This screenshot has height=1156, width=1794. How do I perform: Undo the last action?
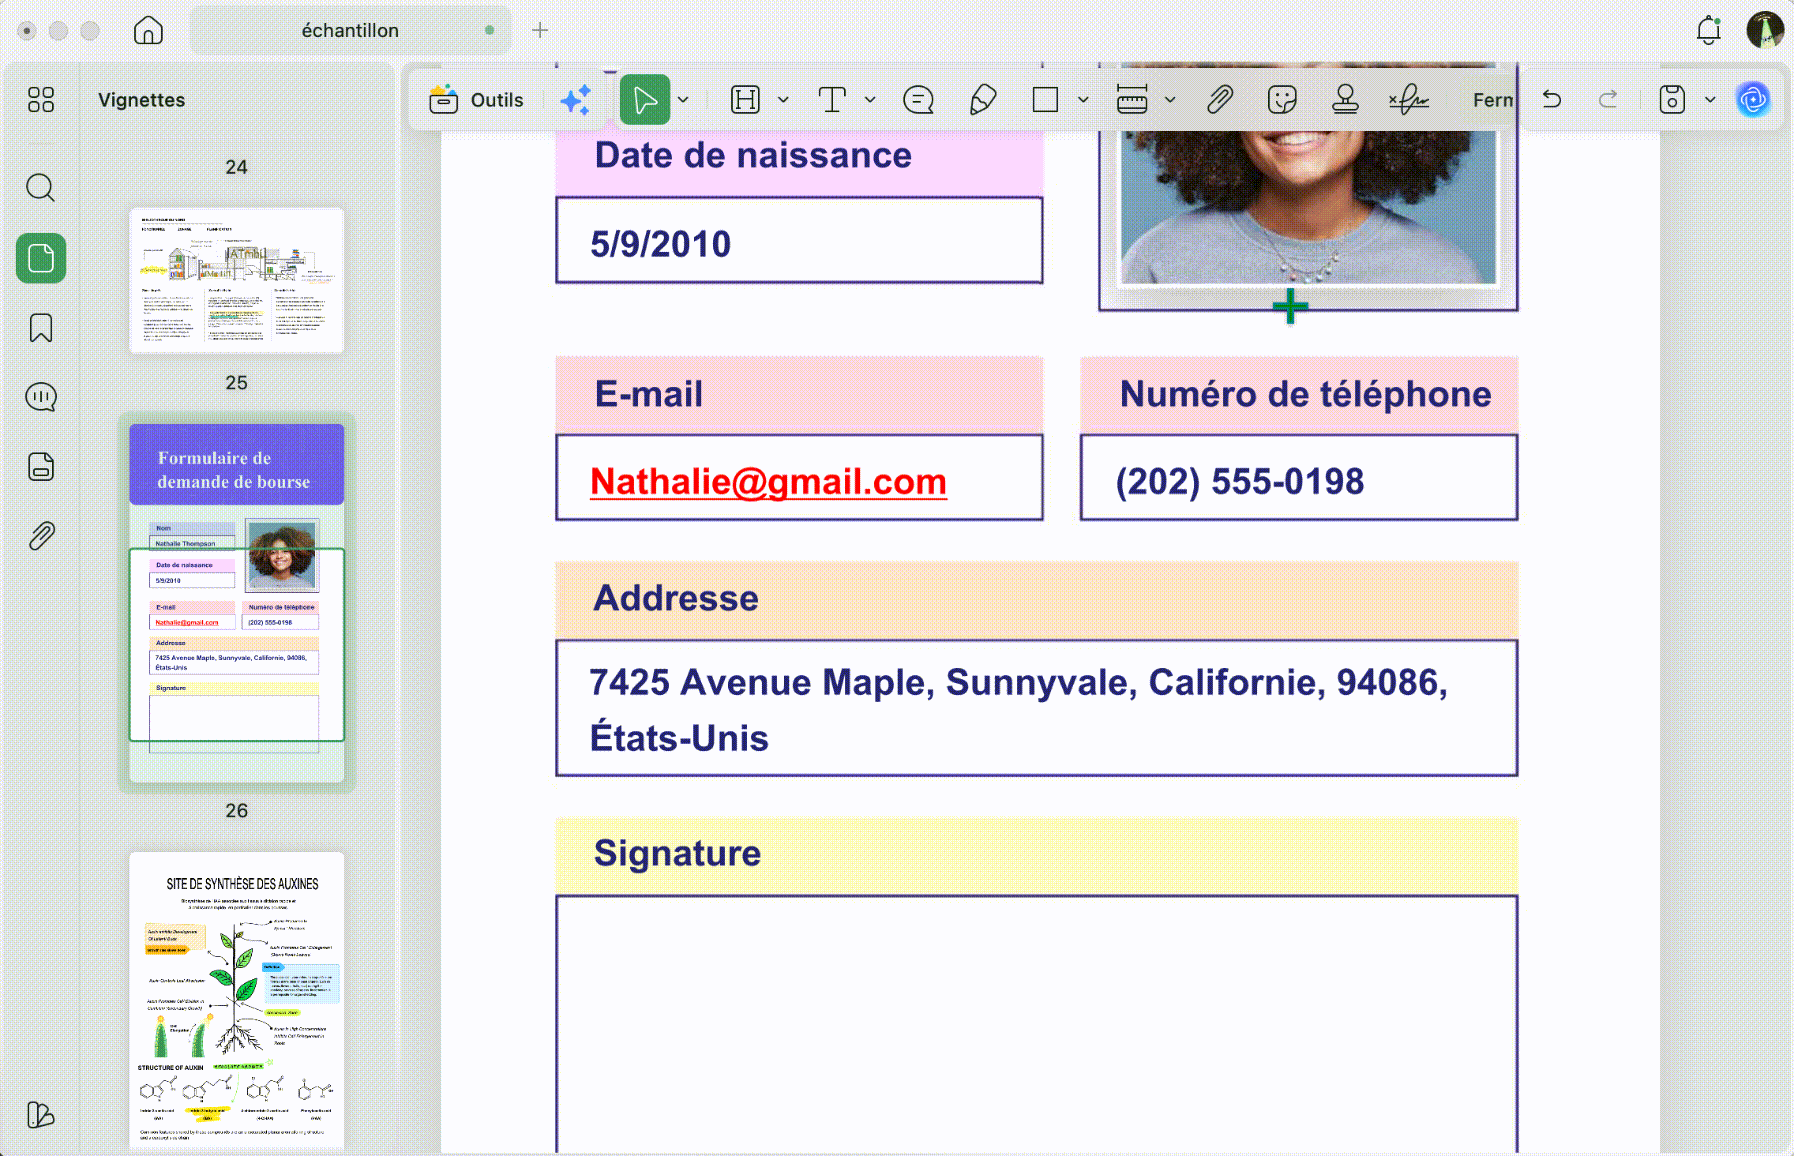tap(1552, 99)
